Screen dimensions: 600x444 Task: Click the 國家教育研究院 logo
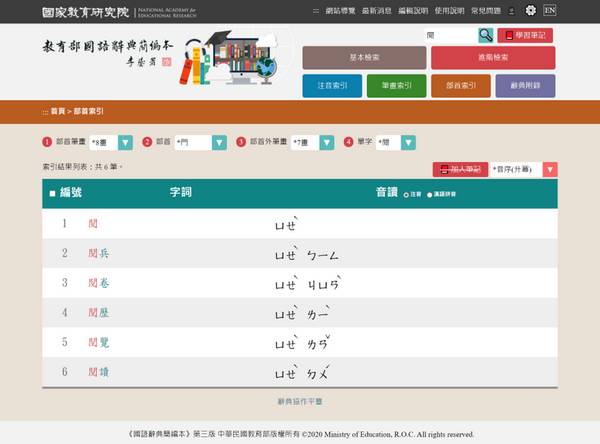86,12
